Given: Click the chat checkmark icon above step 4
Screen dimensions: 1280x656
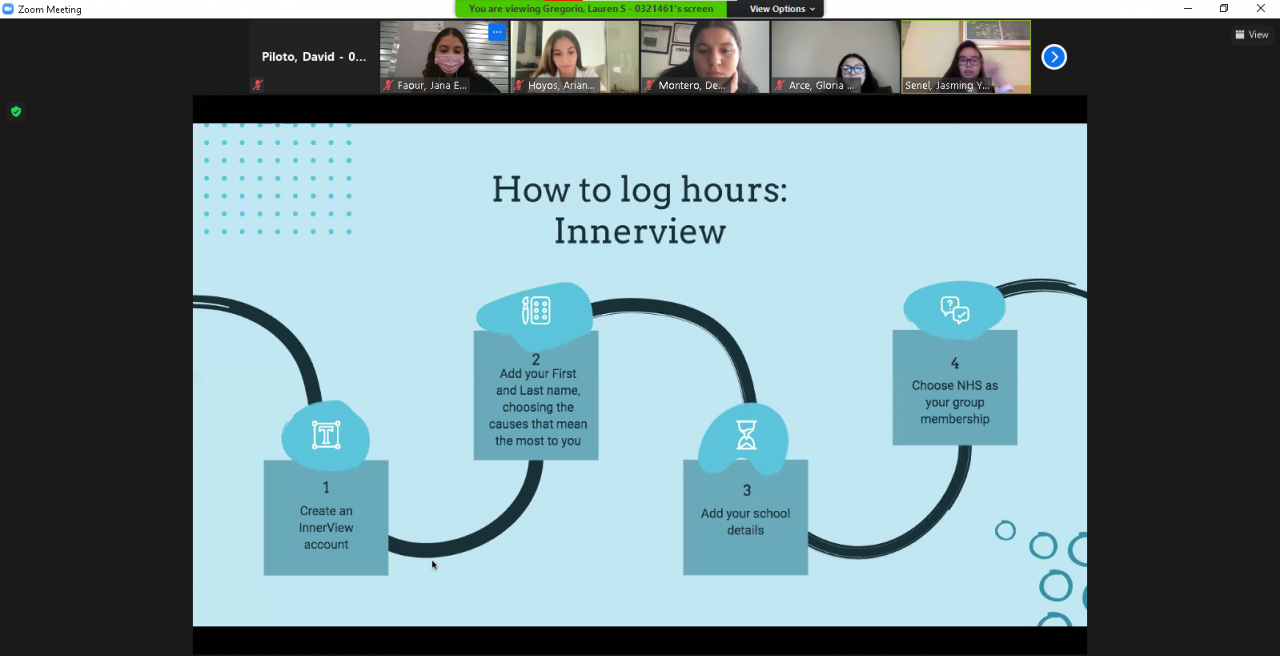Looking at the screenshot, I should point(955,310).
